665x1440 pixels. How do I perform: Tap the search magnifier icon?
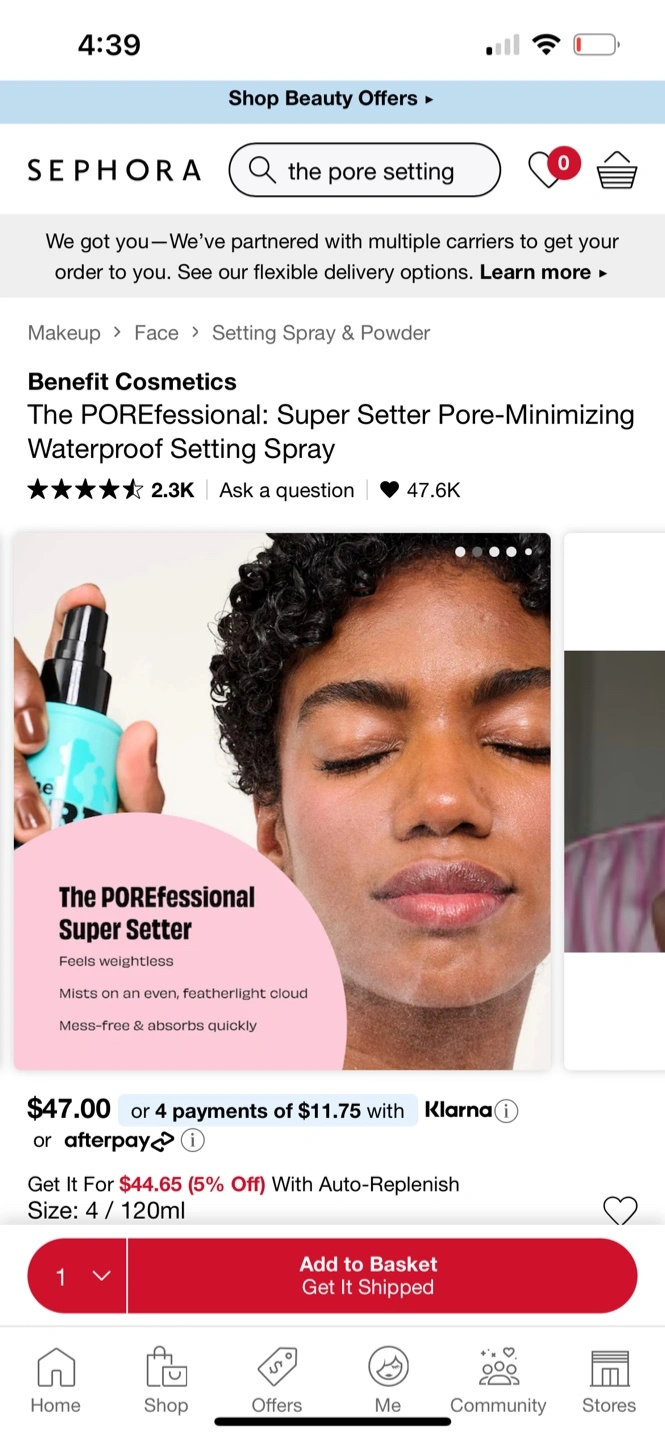tap(262, 170)
